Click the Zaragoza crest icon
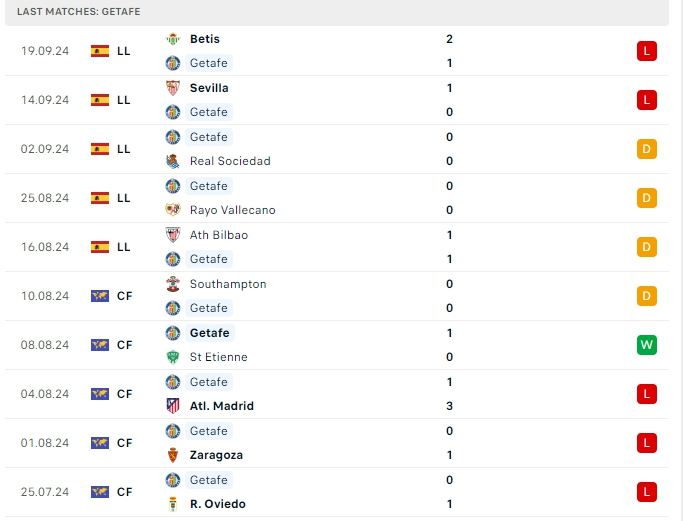 (x=172, y=455)
